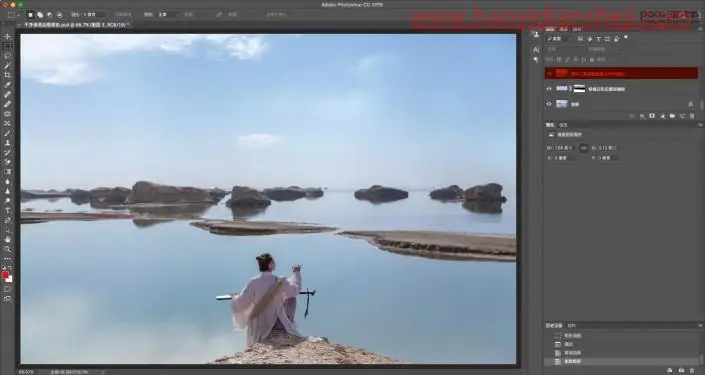Open the History panel flyout menu
Viewport: 705px width, 375px height.
[700, 325]
